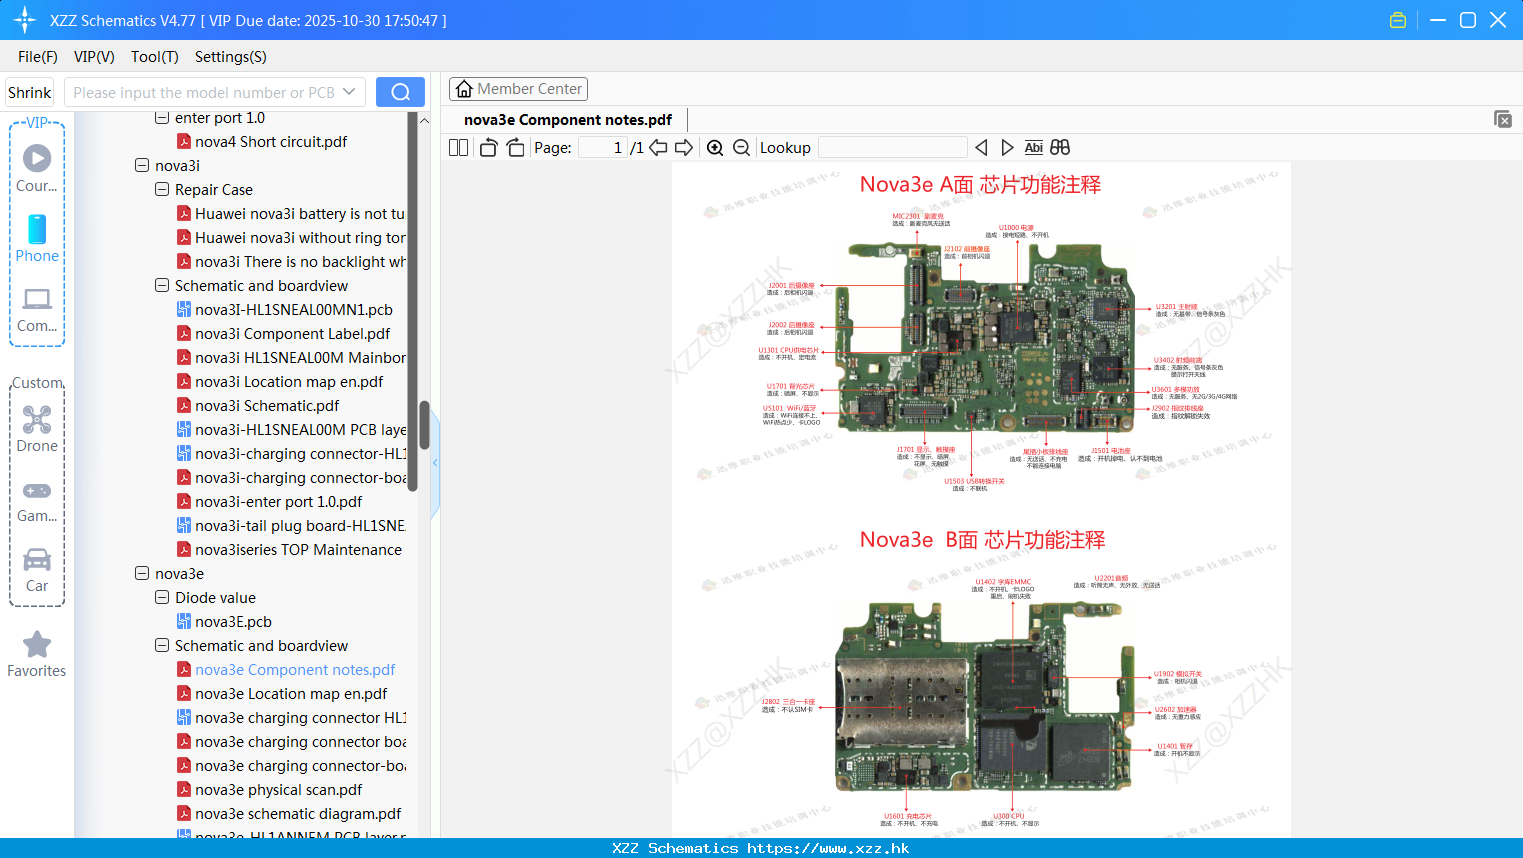The height and width of the screenshot is (858, 1523).
Task: Rotate the page clockwise
Action: [x=515, y=148]
